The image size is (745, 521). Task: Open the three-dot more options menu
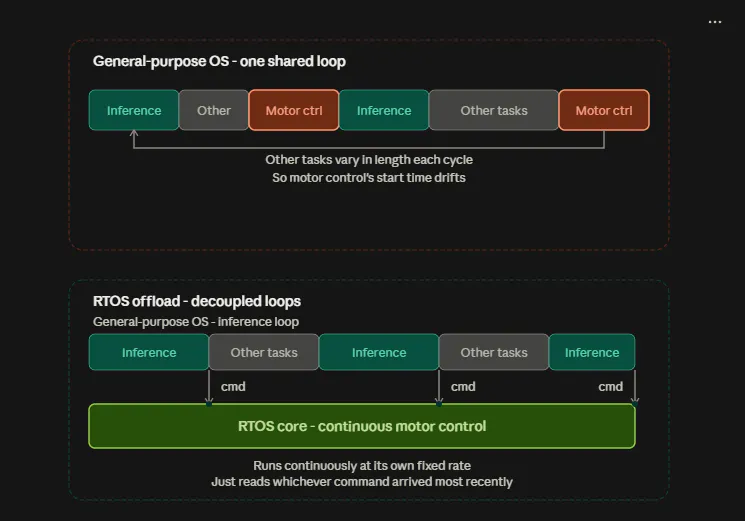[715, 22]
